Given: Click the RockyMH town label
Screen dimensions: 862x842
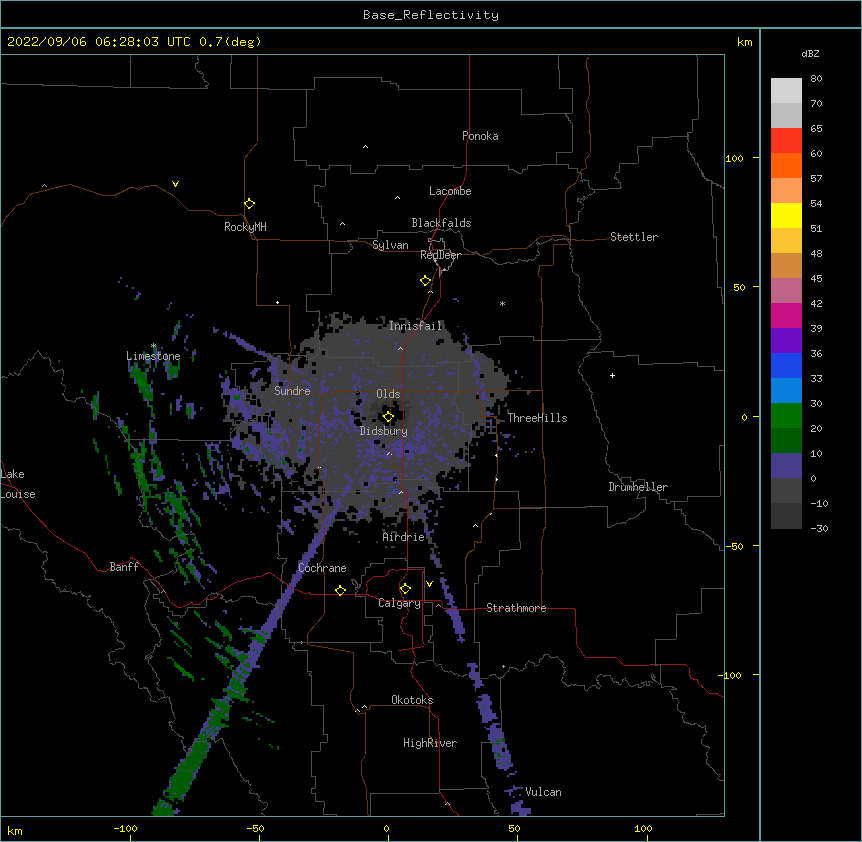Looking at the screenshot, I should 245,227.
